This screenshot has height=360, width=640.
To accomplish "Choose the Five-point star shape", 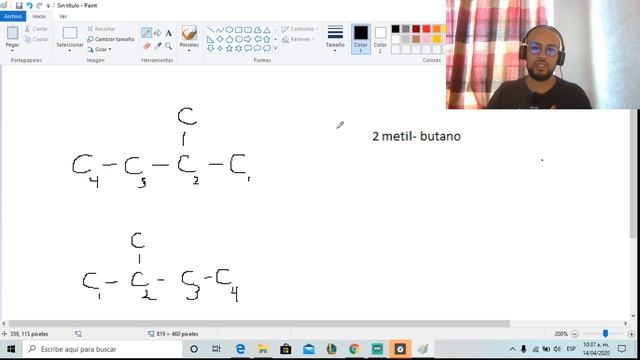I will pyautogui.click(x=229, y=49).
